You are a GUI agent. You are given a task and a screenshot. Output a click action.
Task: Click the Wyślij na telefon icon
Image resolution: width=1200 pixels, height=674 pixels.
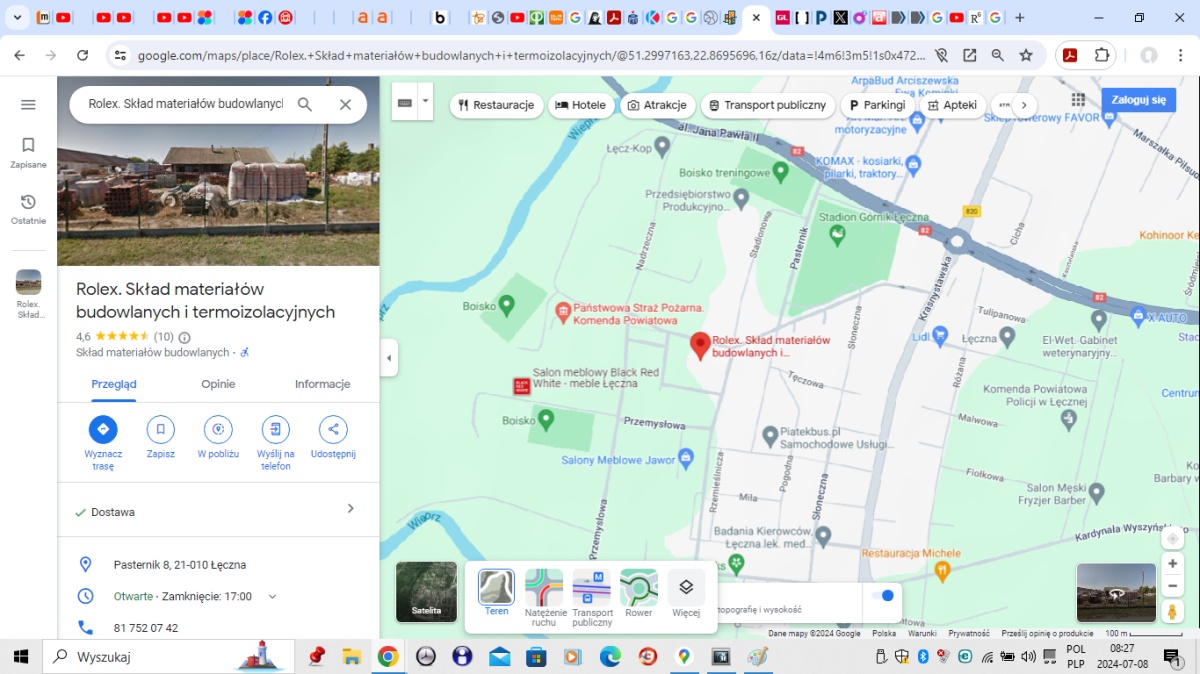pos(275,429)
